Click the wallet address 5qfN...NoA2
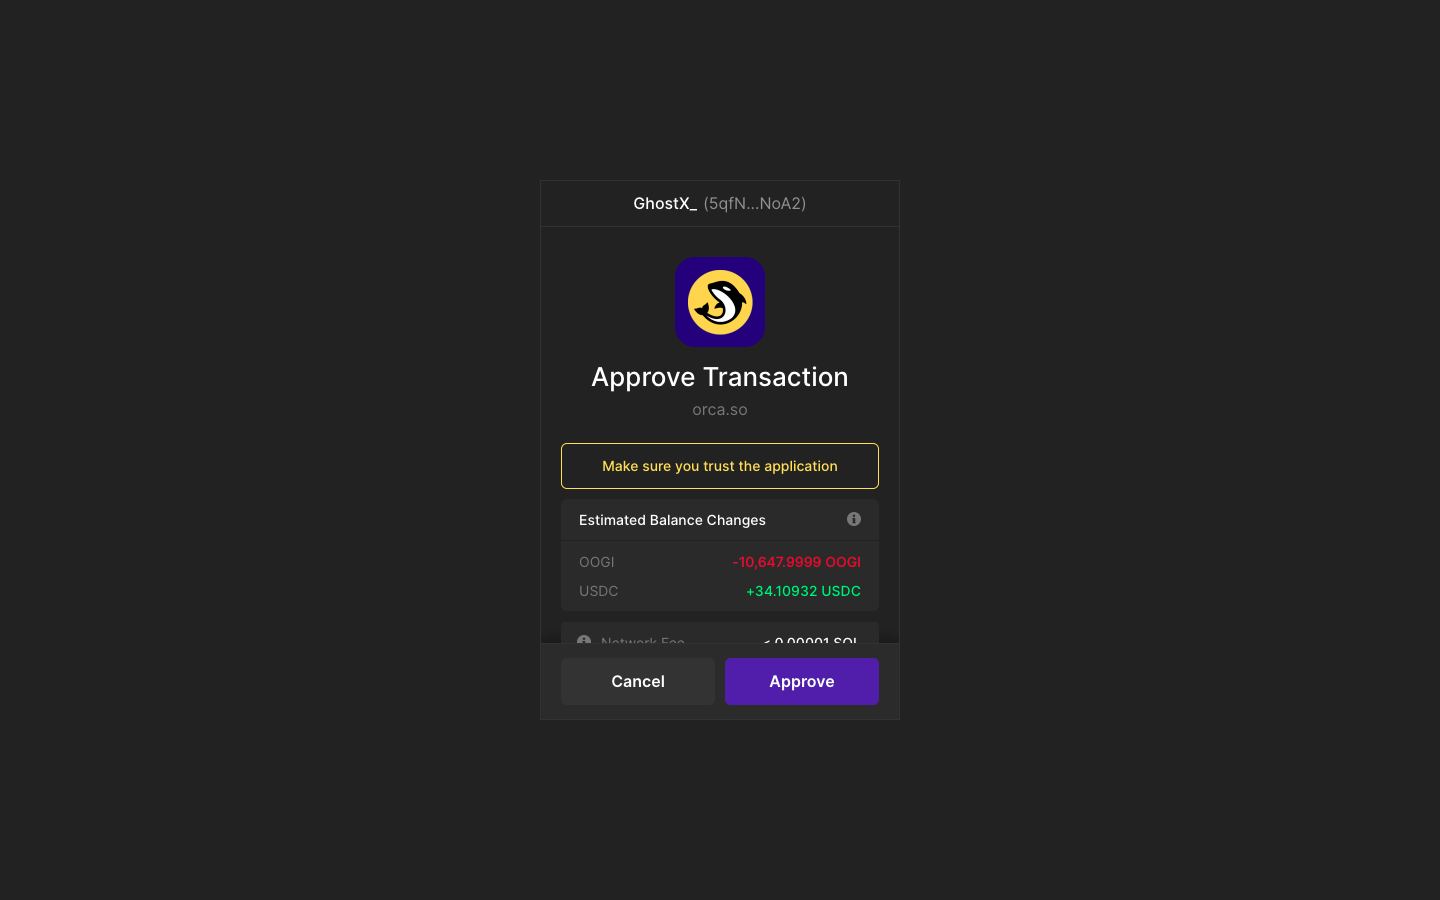Screen dimensions: 1440x900 755,203
